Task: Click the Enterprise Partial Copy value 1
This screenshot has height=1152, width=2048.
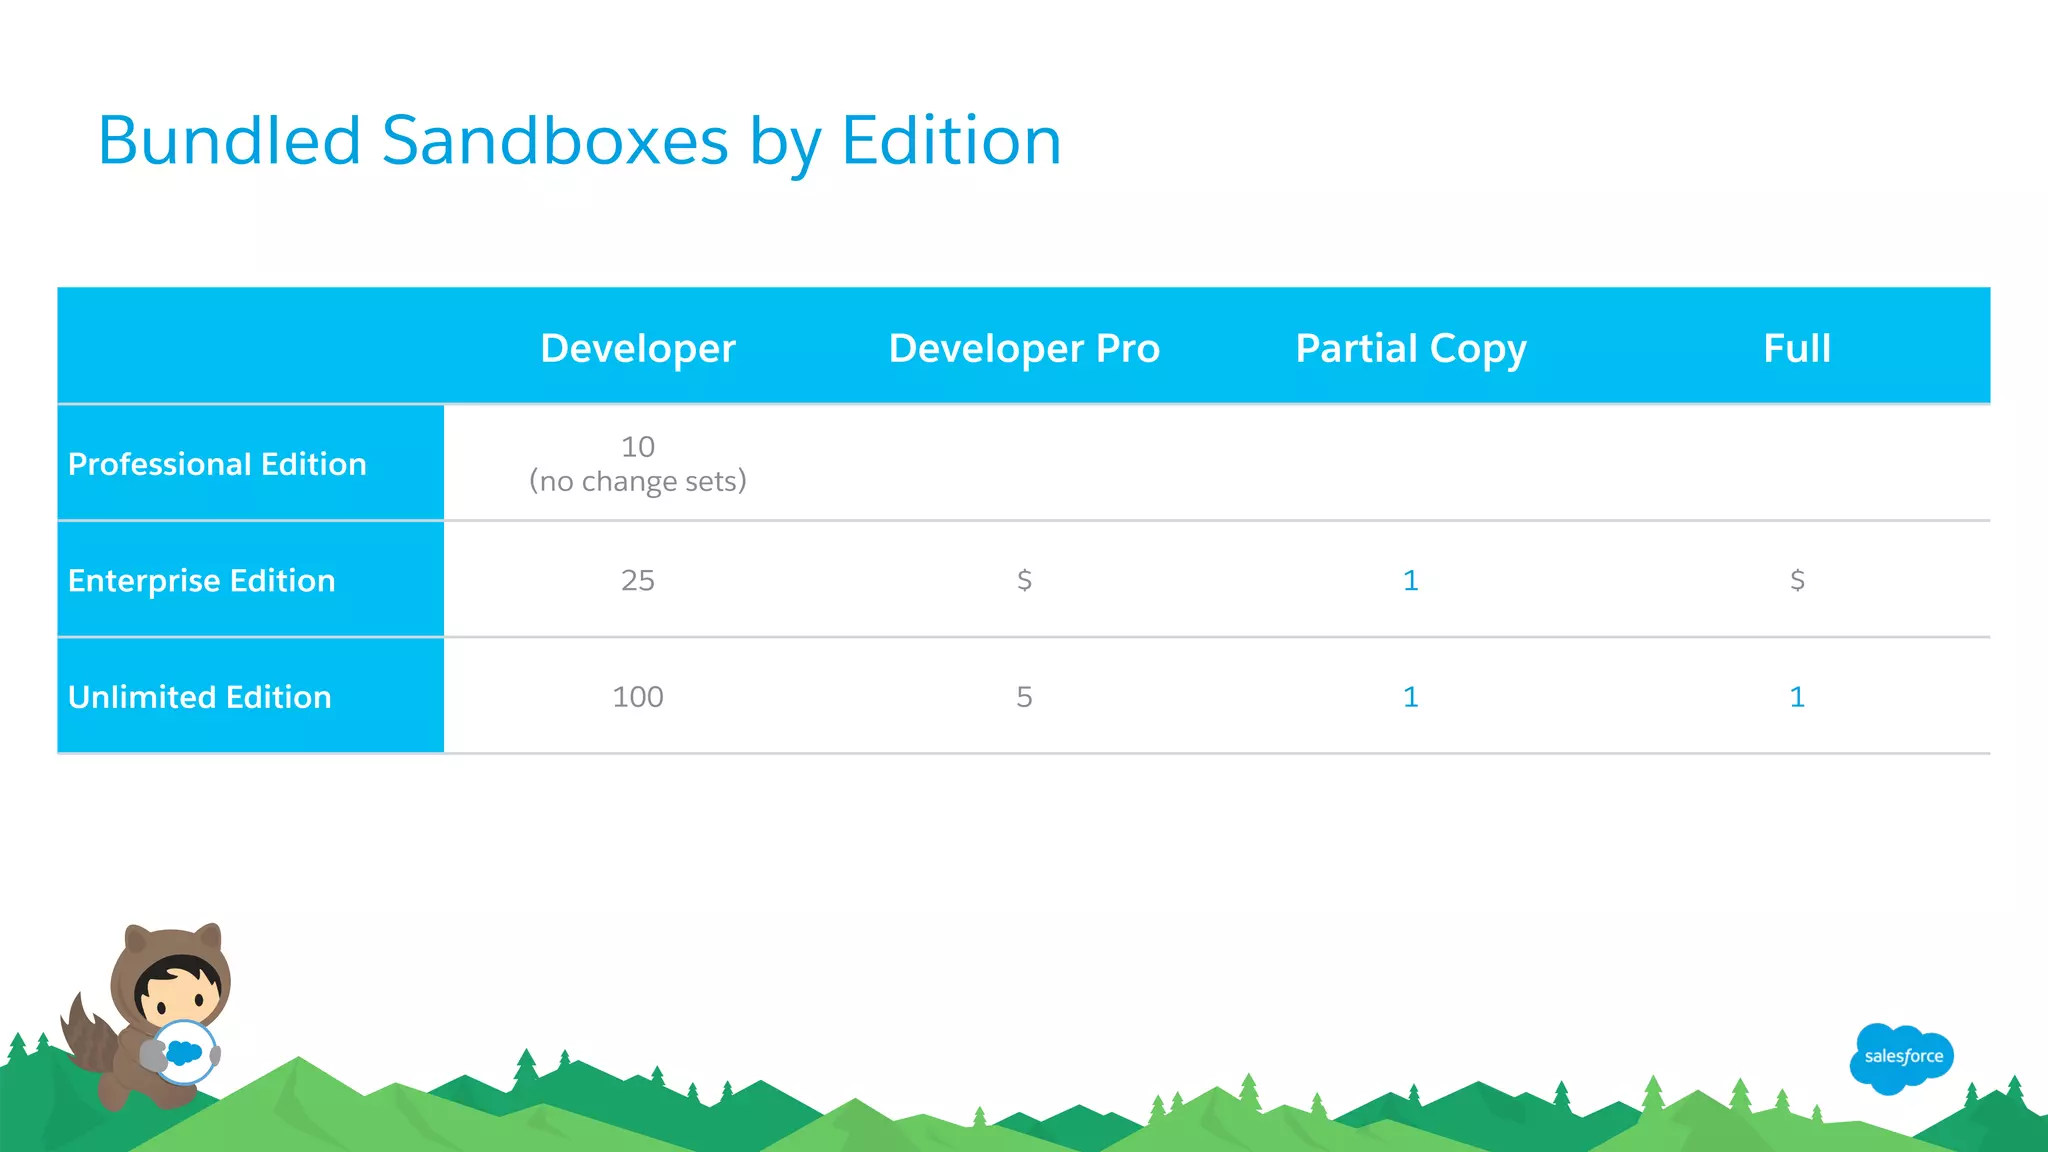Action: coord(1411,580)
